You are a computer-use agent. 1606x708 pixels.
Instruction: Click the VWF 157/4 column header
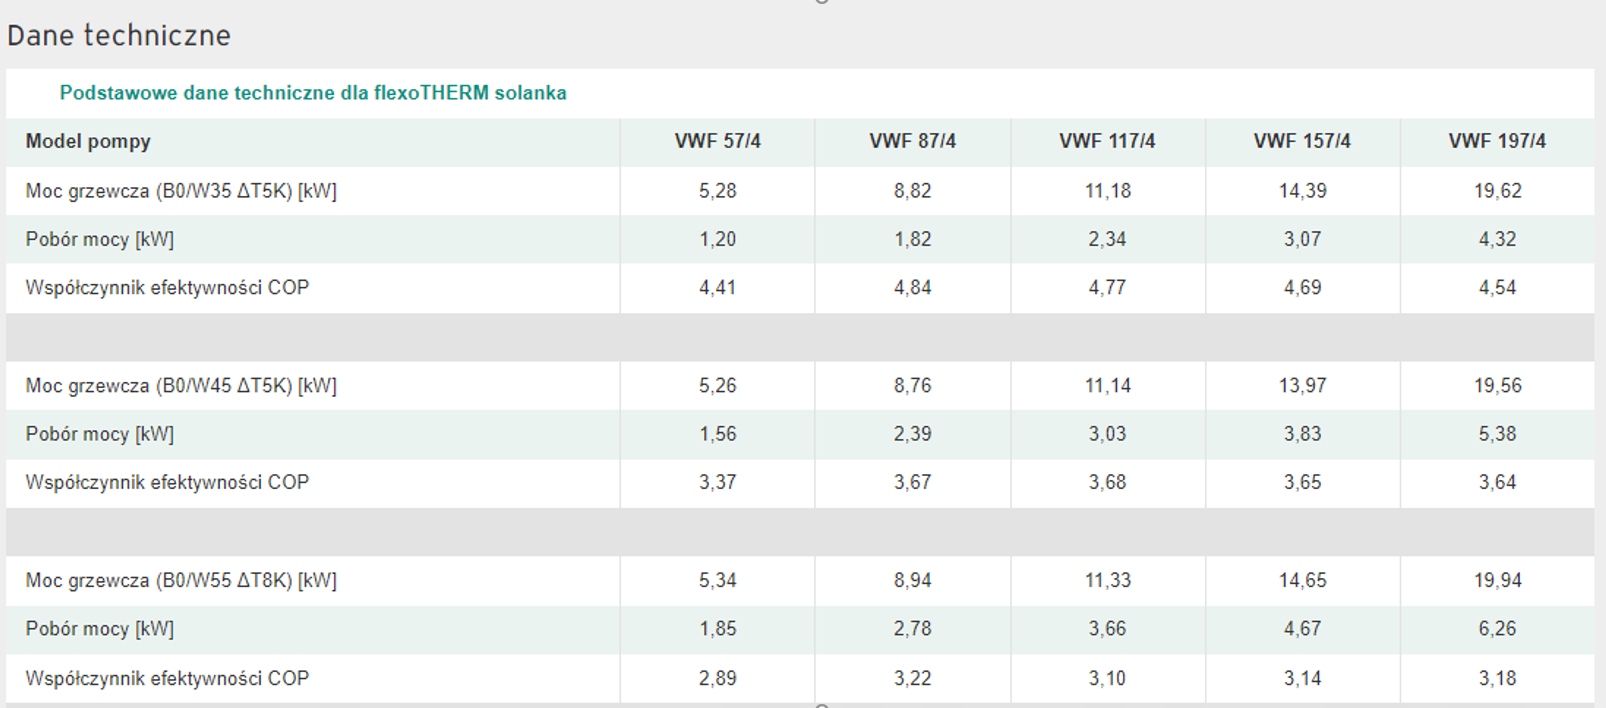(1302, 141)
